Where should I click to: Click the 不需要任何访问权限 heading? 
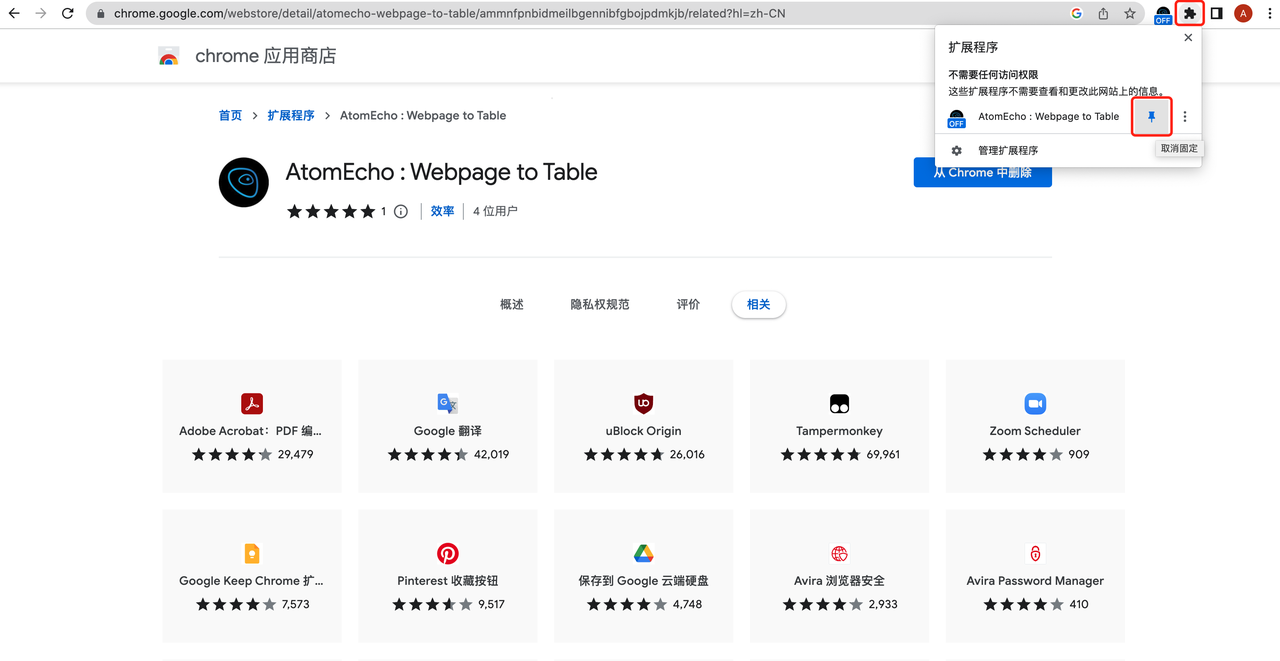tap(993, 75)
